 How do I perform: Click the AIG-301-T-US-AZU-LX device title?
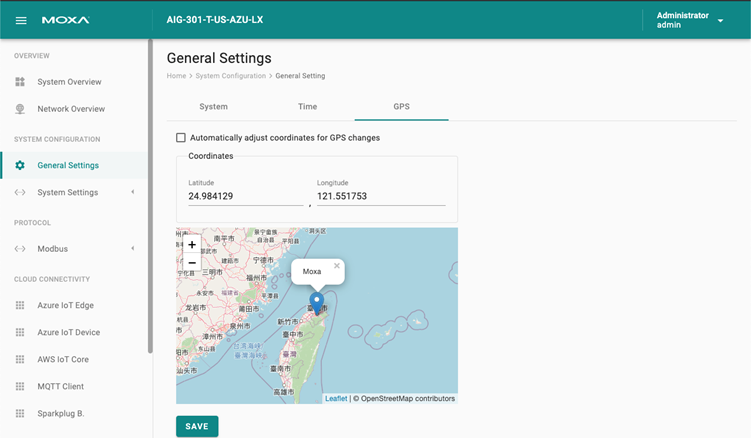215,20
